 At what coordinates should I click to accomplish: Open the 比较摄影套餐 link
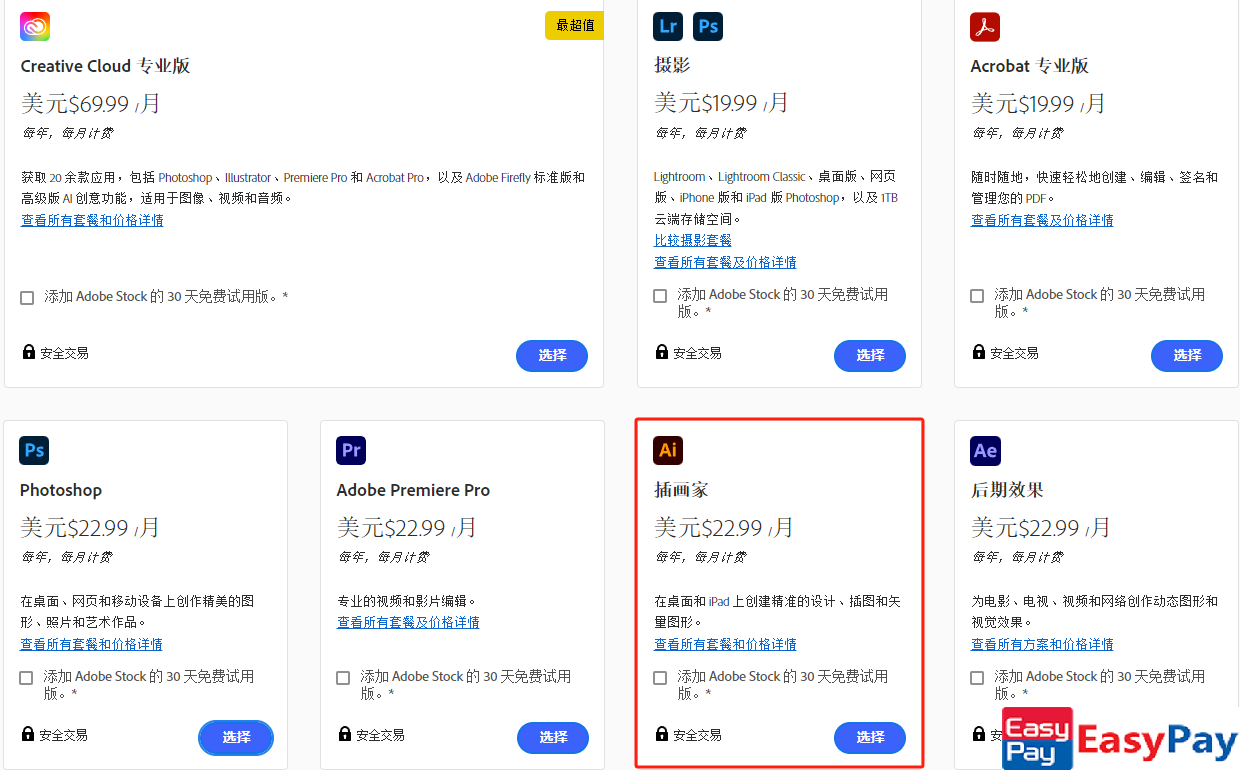click(x=693, y=240)
